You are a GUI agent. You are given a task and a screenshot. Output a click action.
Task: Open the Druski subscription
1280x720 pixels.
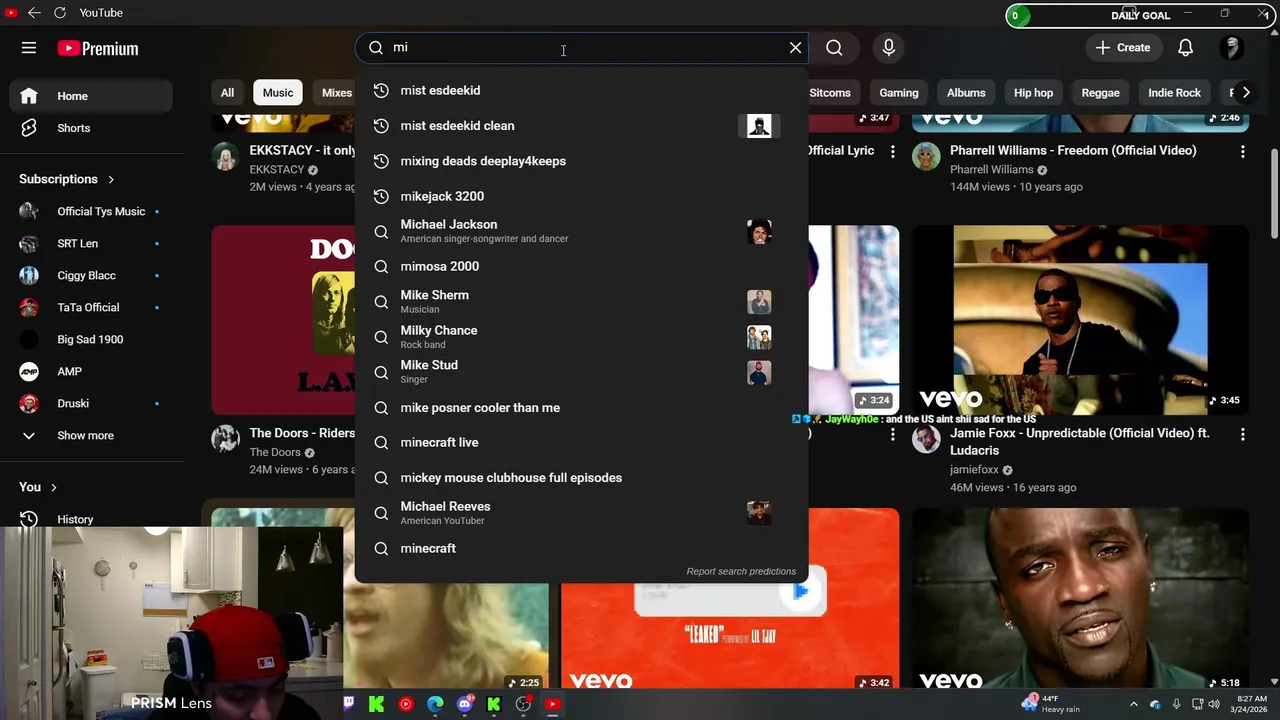pyautogui.click(x=91, y=404)
